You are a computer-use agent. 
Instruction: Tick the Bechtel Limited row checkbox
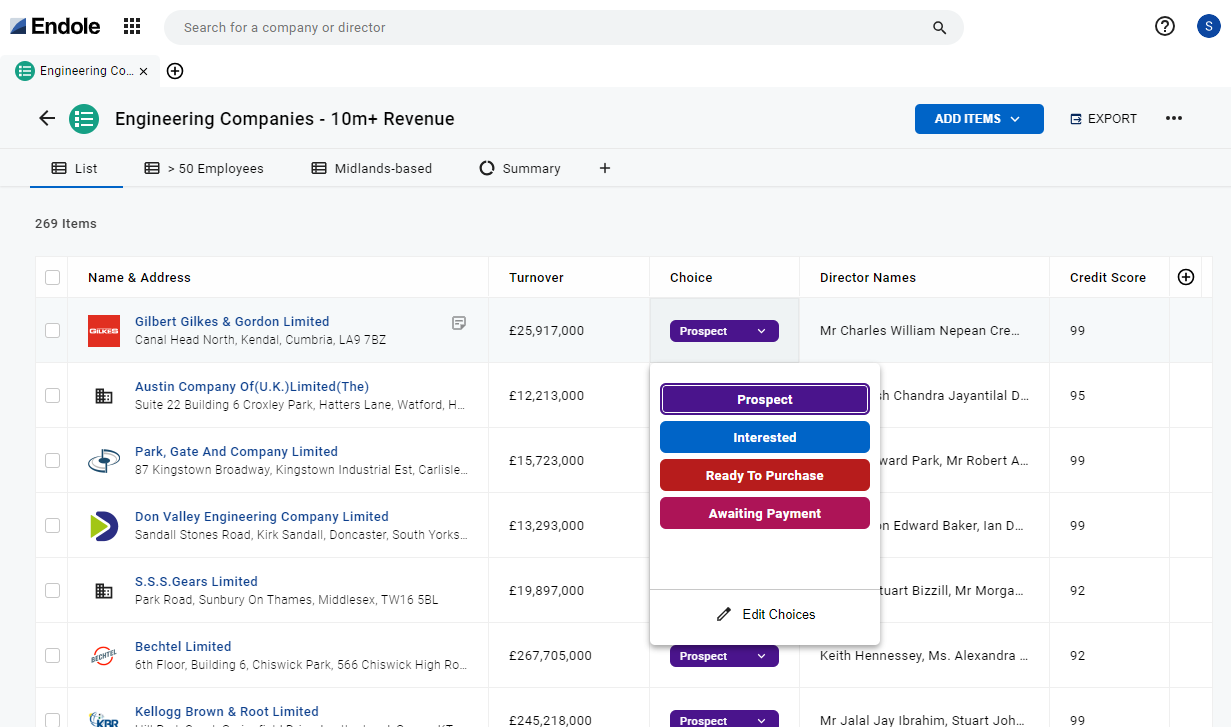[x=52, y=656]
